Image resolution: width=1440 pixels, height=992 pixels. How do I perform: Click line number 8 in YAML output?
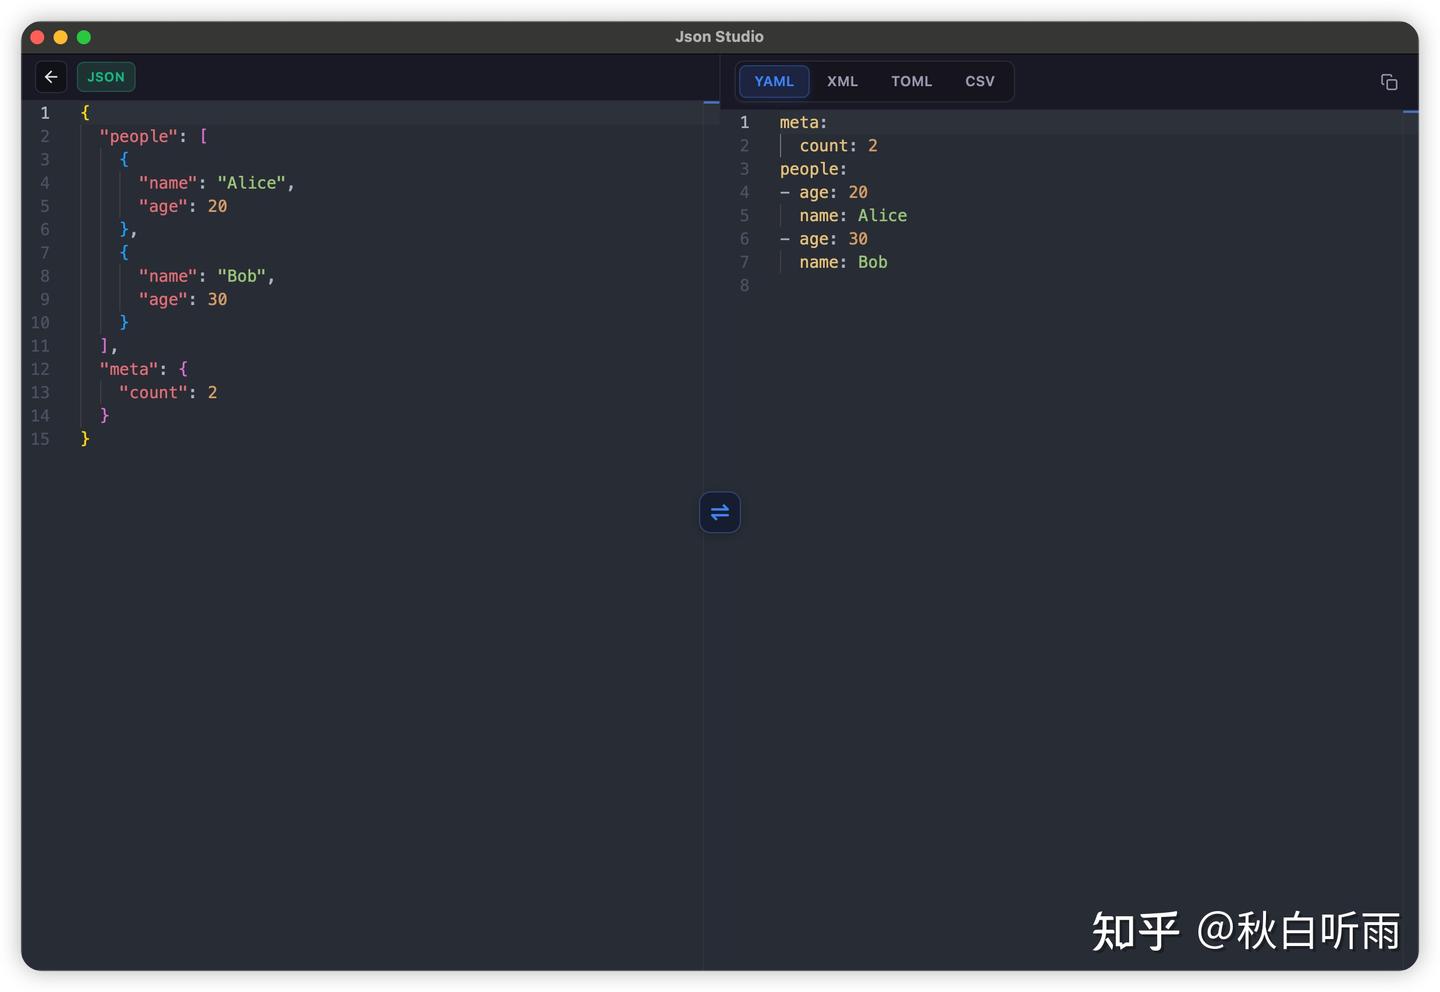click(744, 286)
